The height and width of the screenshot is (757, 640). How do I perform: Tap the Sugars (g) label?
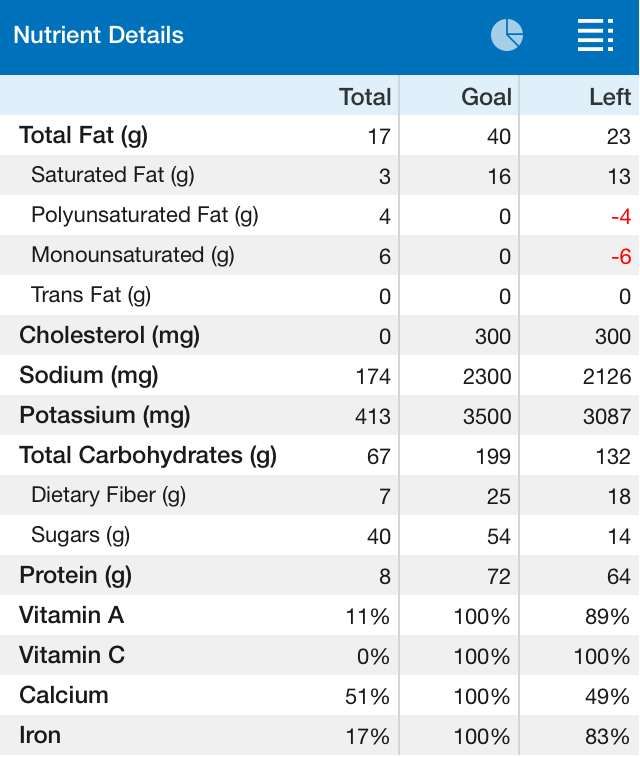point(81,535)
